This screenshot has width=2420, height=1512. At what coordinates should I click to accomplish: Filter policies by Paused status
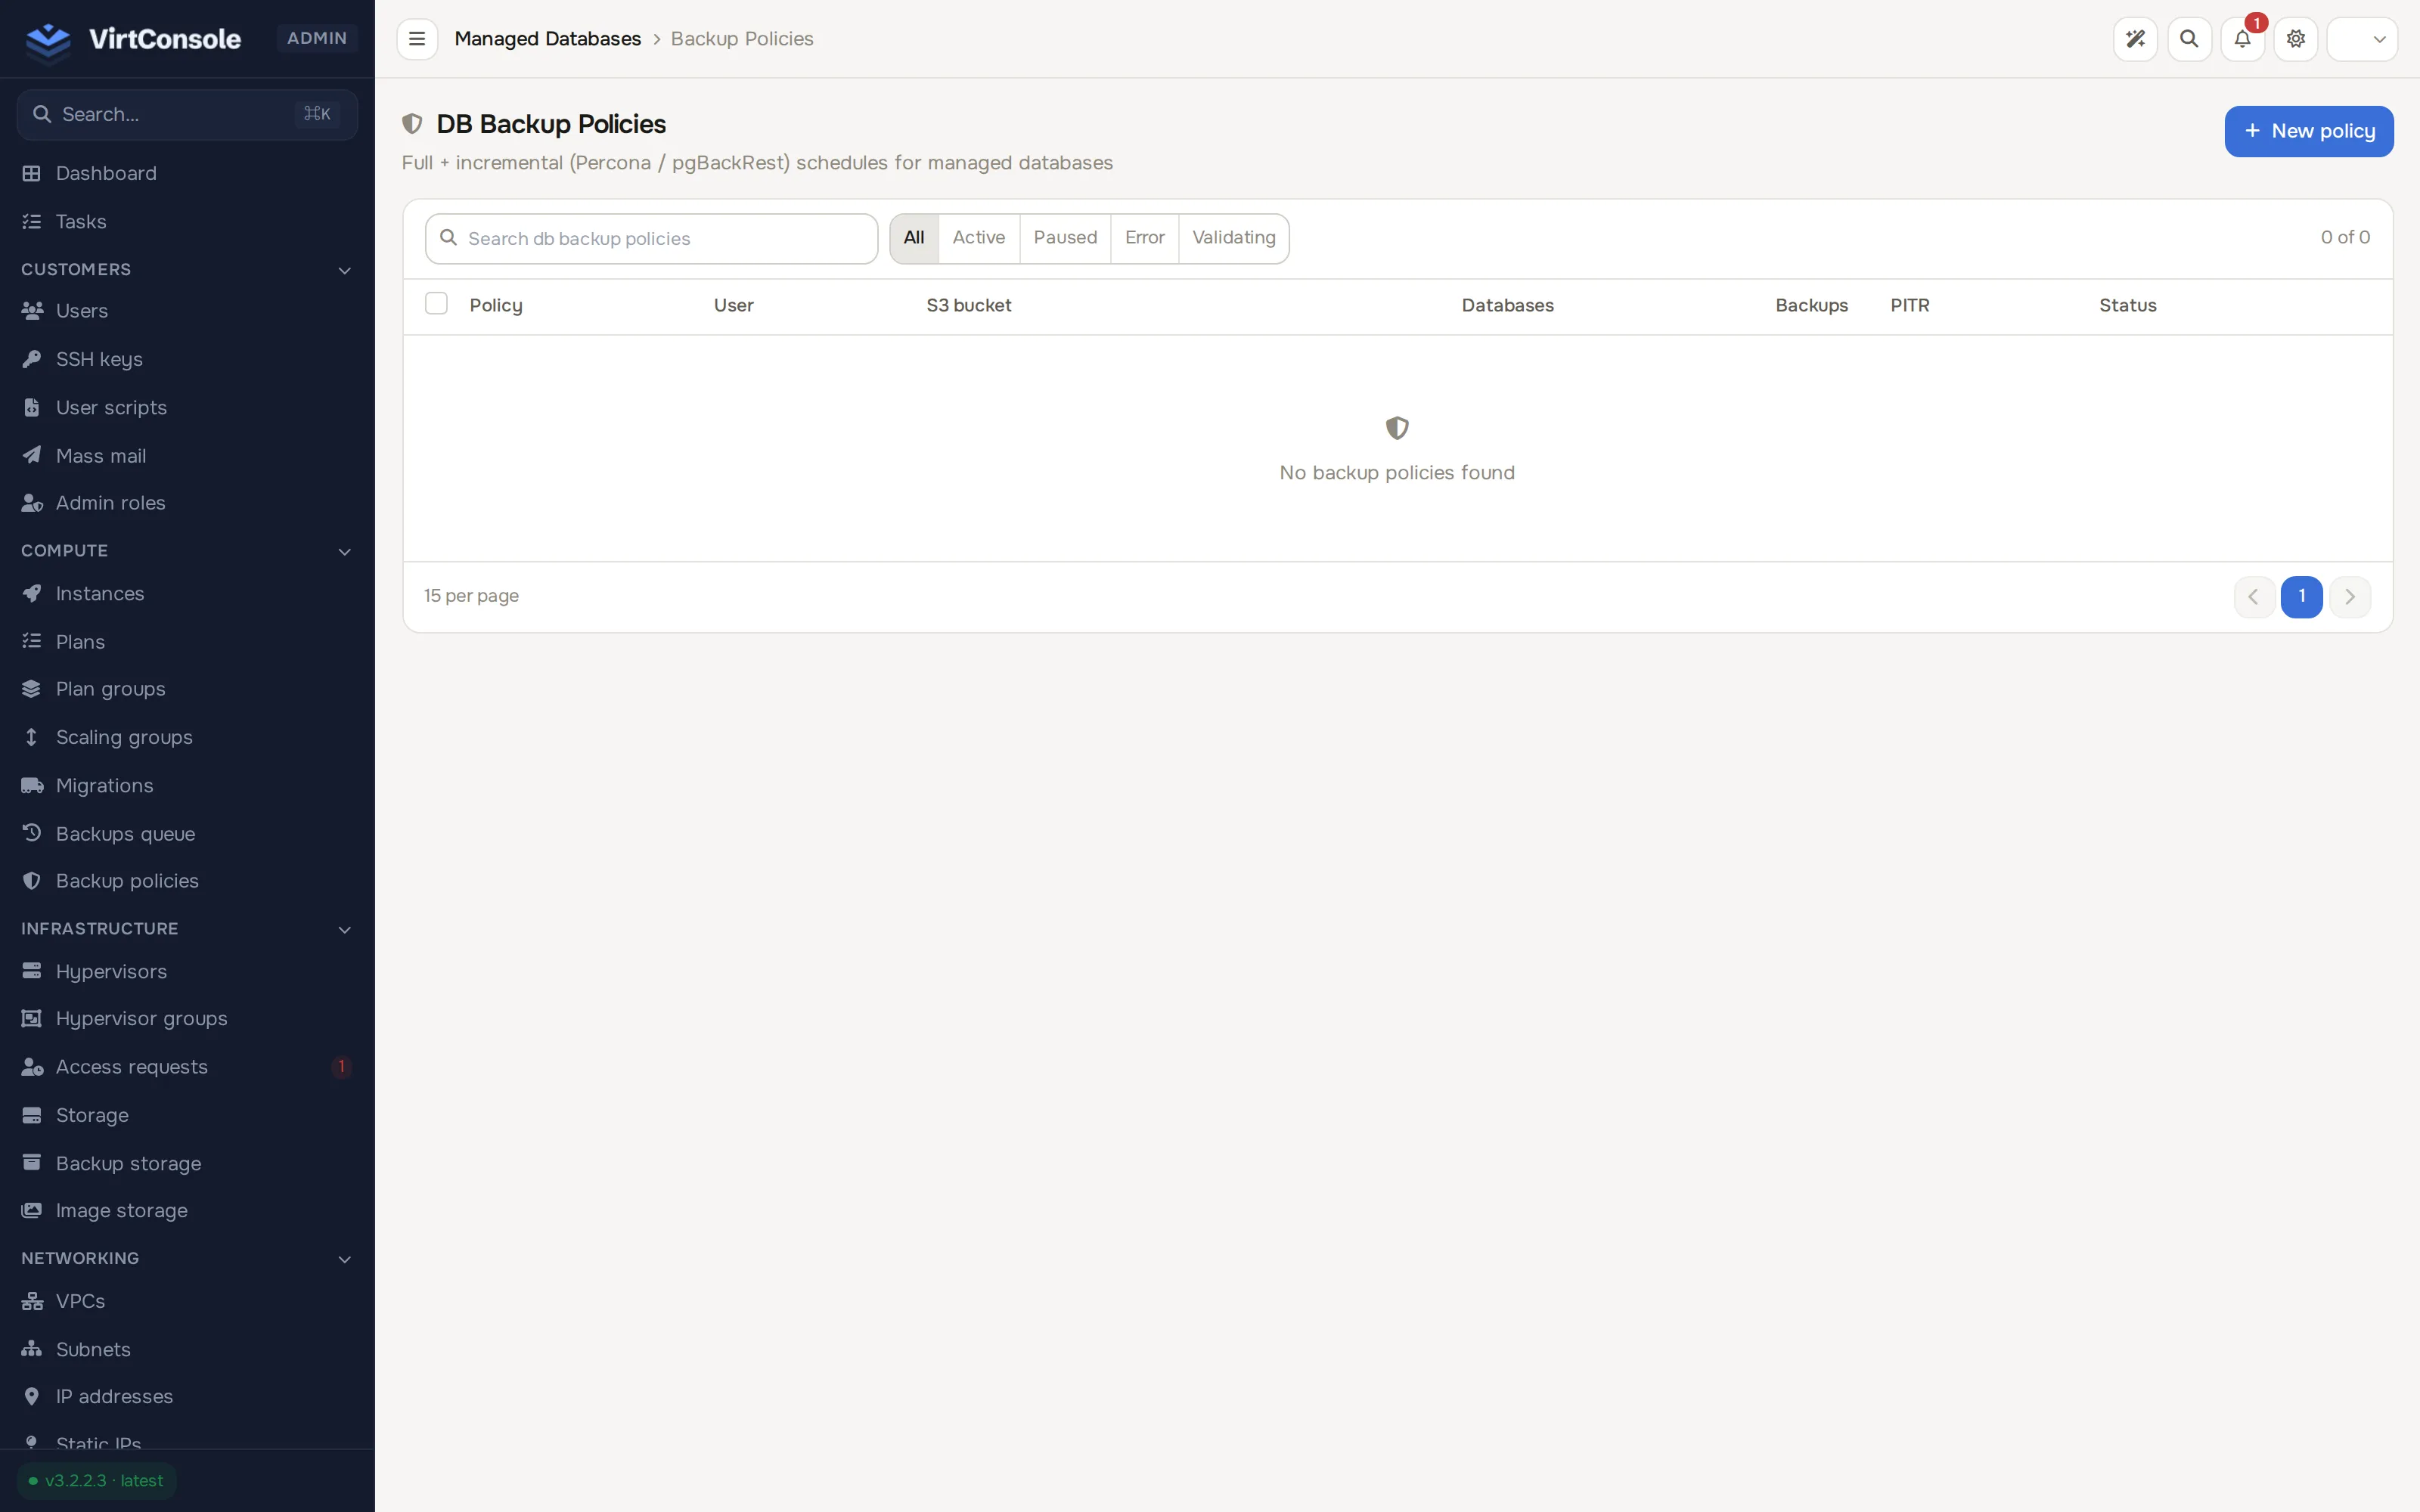click(x=1065, y=238)
